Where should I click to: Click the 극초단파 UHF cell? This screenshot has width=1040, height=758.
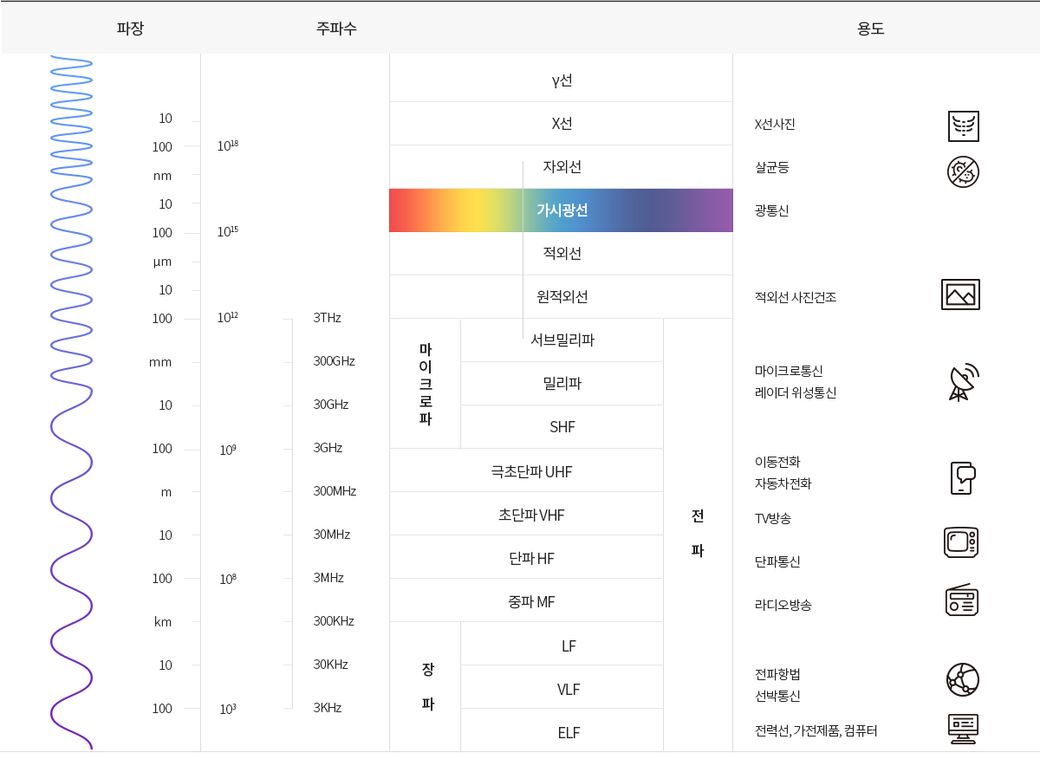tap(526, 471)
